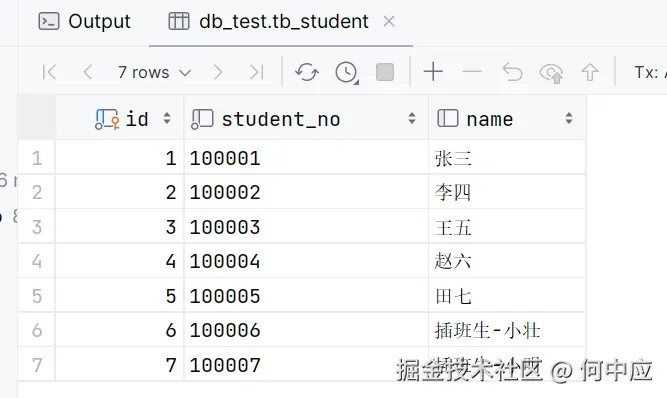Select row number 5 in the gutter
The height and width of the screenshot is (398, 667).
pyautogui.click(x=37, y=296)
